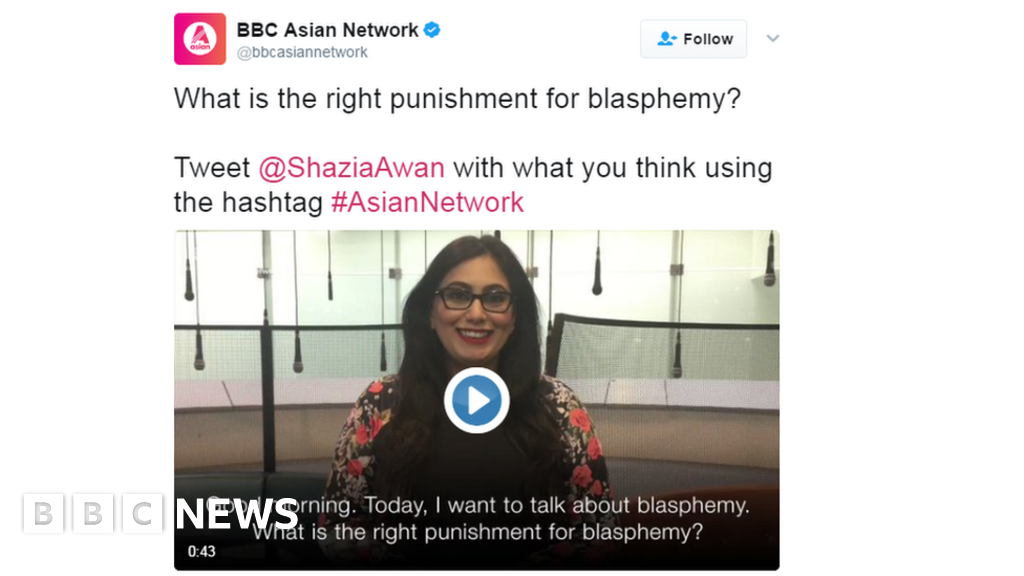
Task: Click the 'Tweet' instruction line text
Action: 473,185
